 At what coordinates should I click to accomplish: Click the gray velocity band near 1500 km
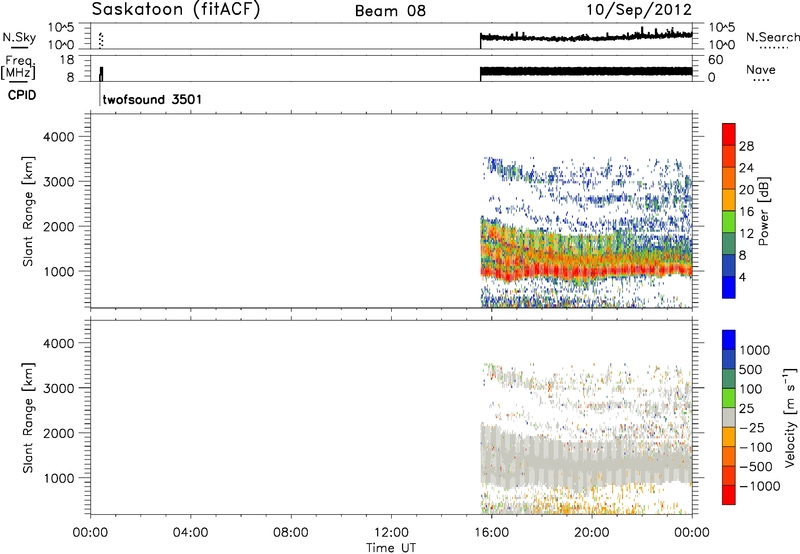[587, 459]
